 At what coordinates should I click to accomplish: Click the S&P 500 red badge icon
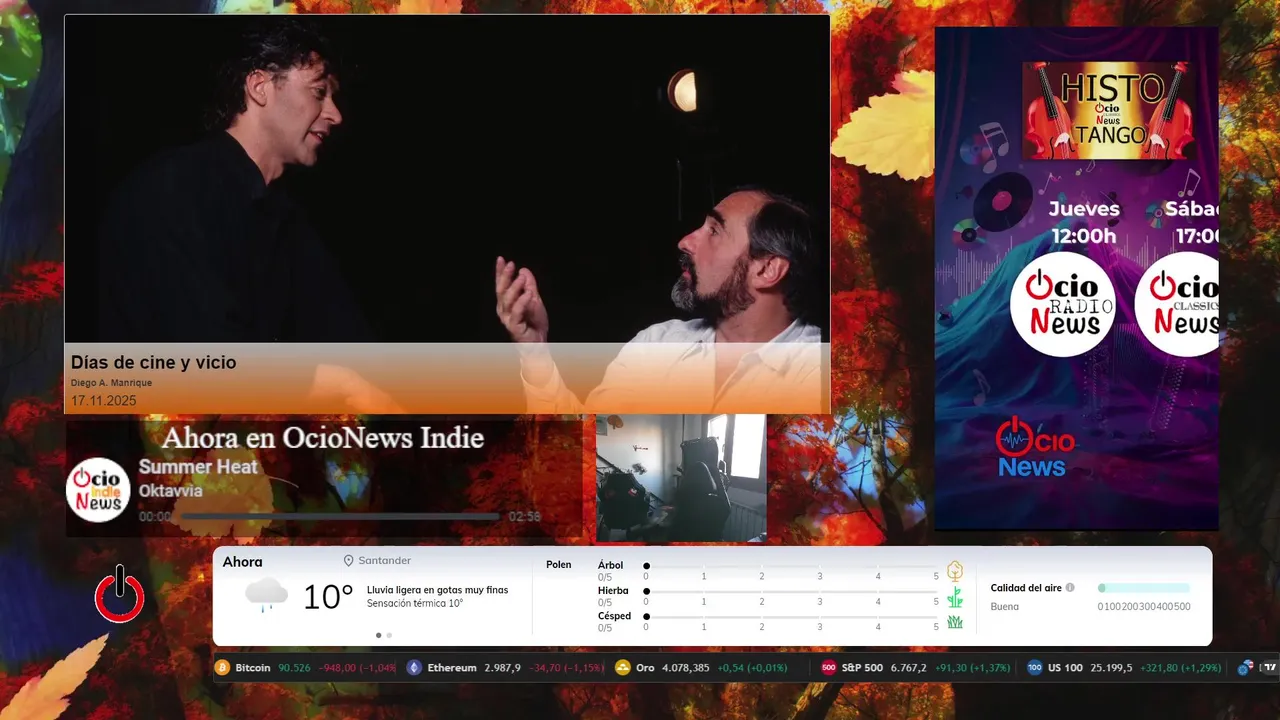(x=828, y=668)
